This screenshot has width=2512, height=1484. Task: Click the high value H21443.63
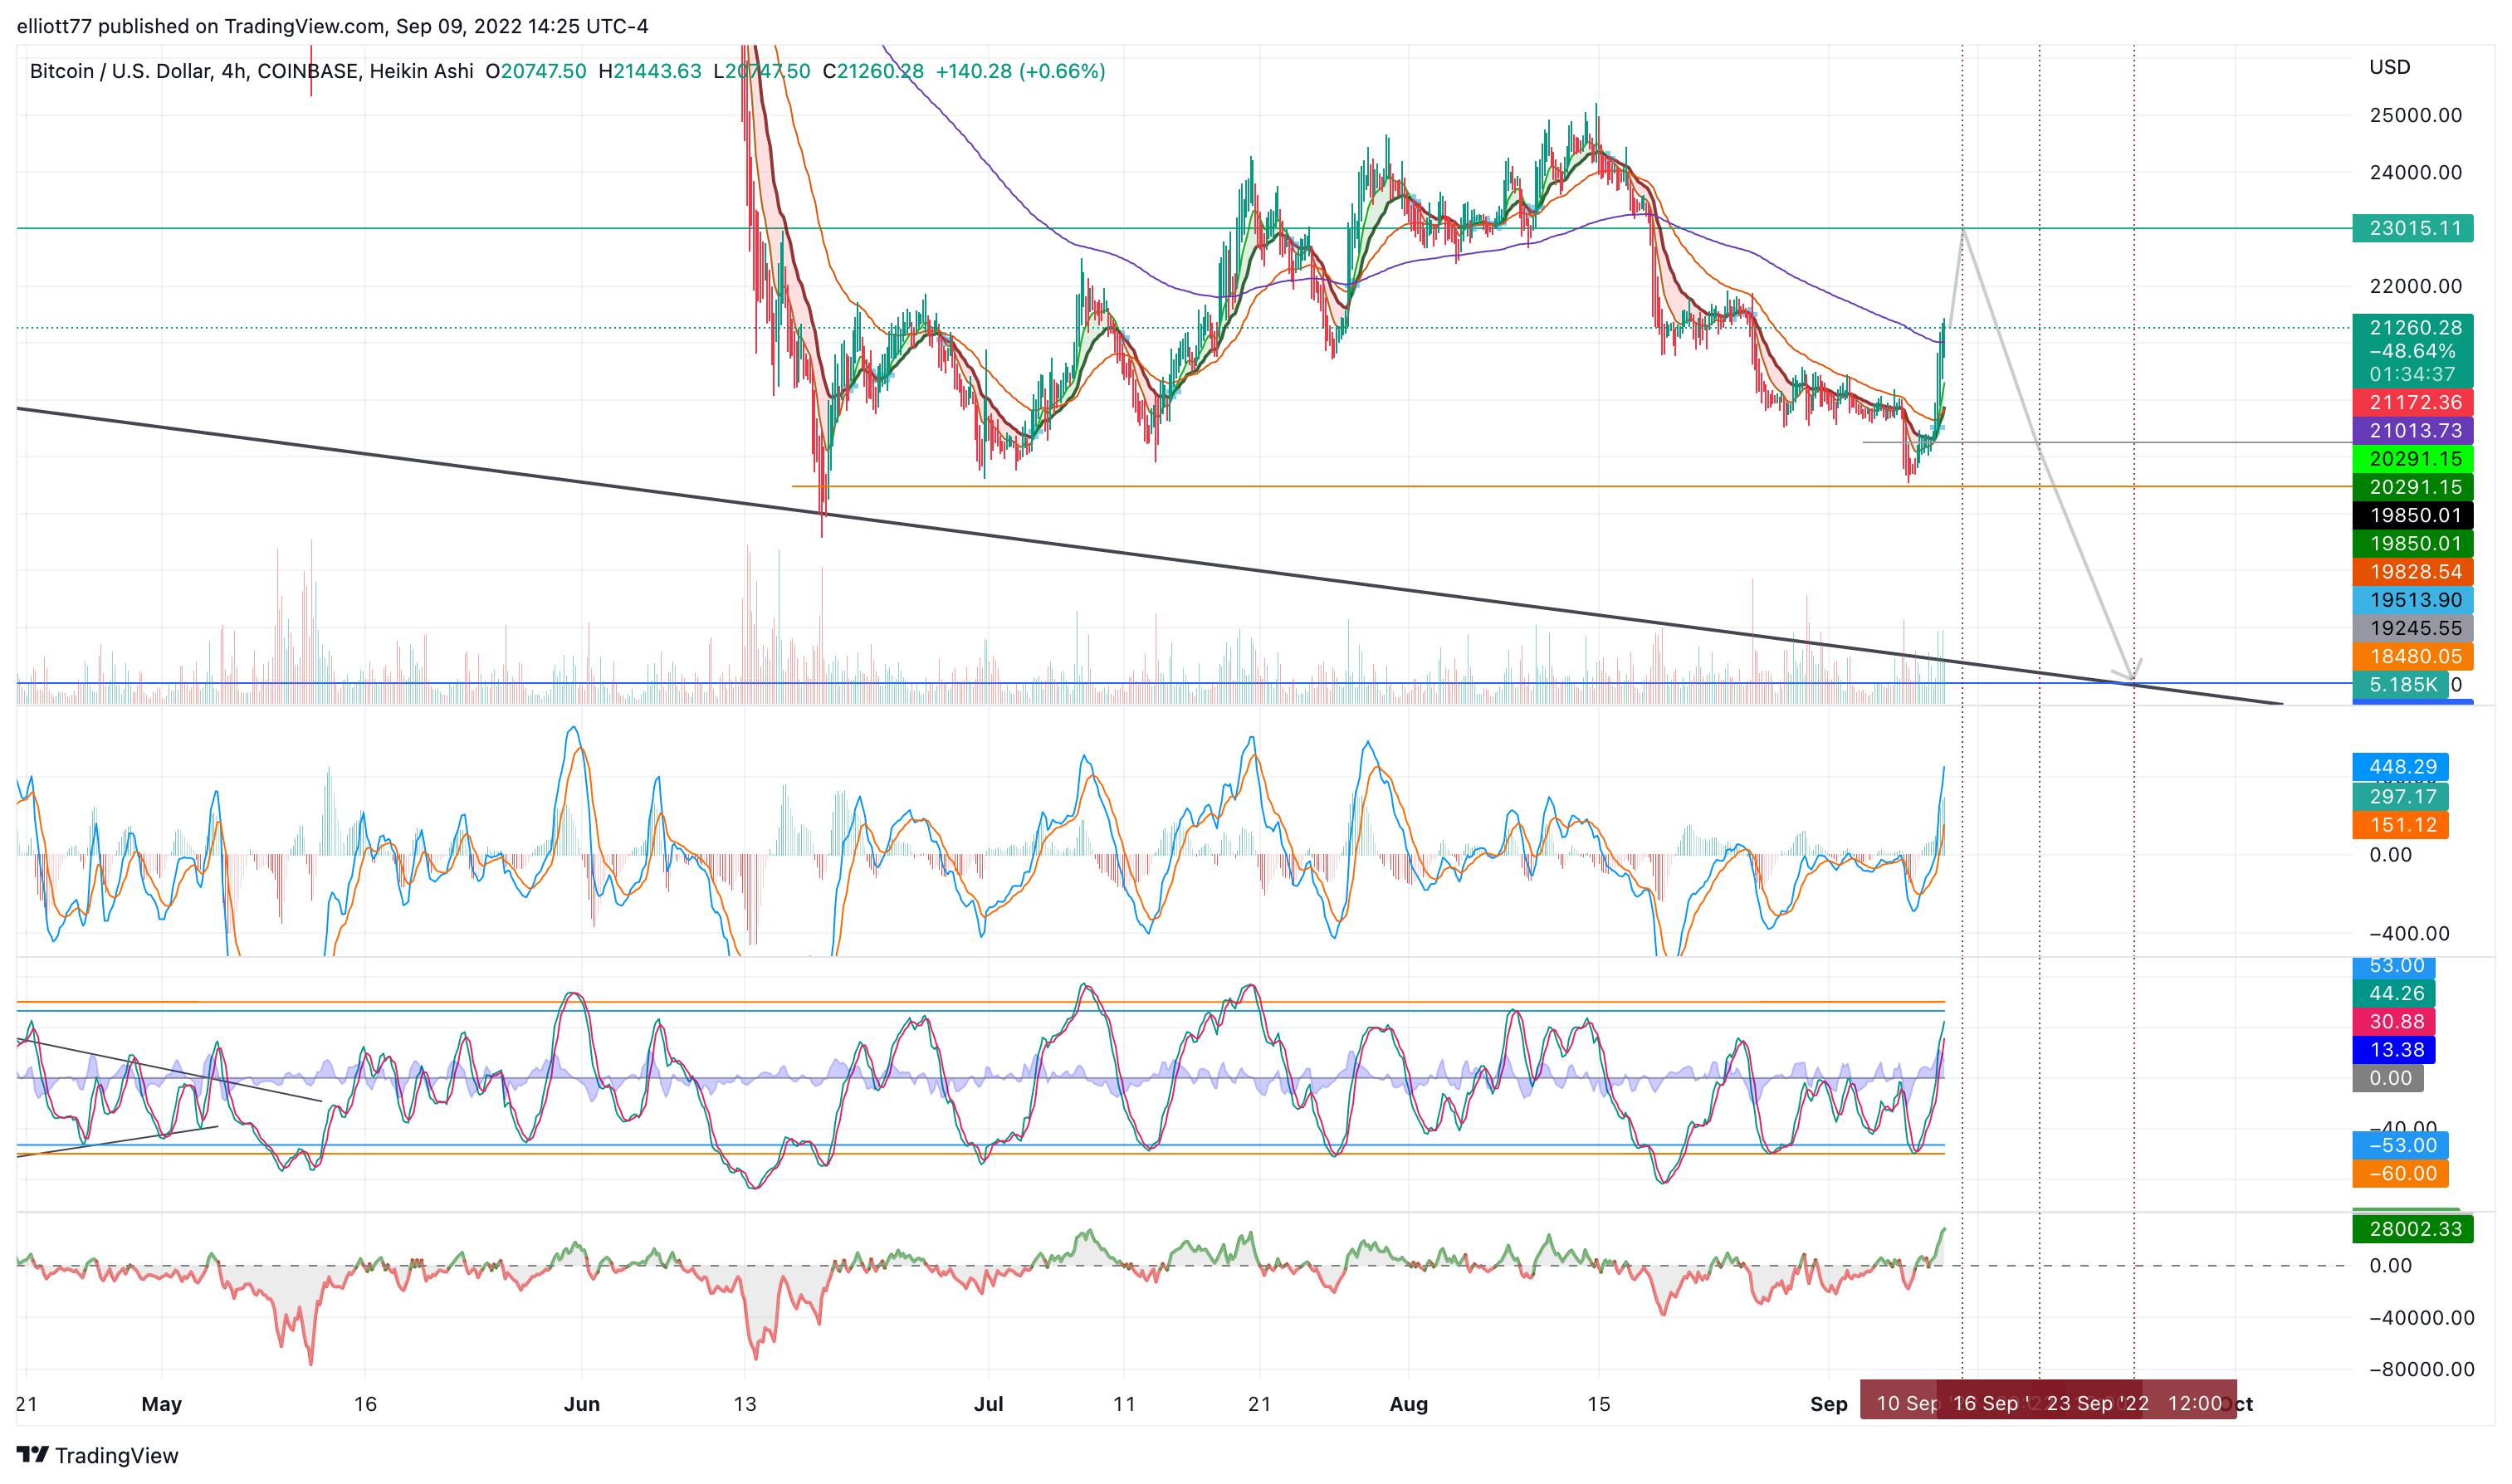(x=650, y=71)
